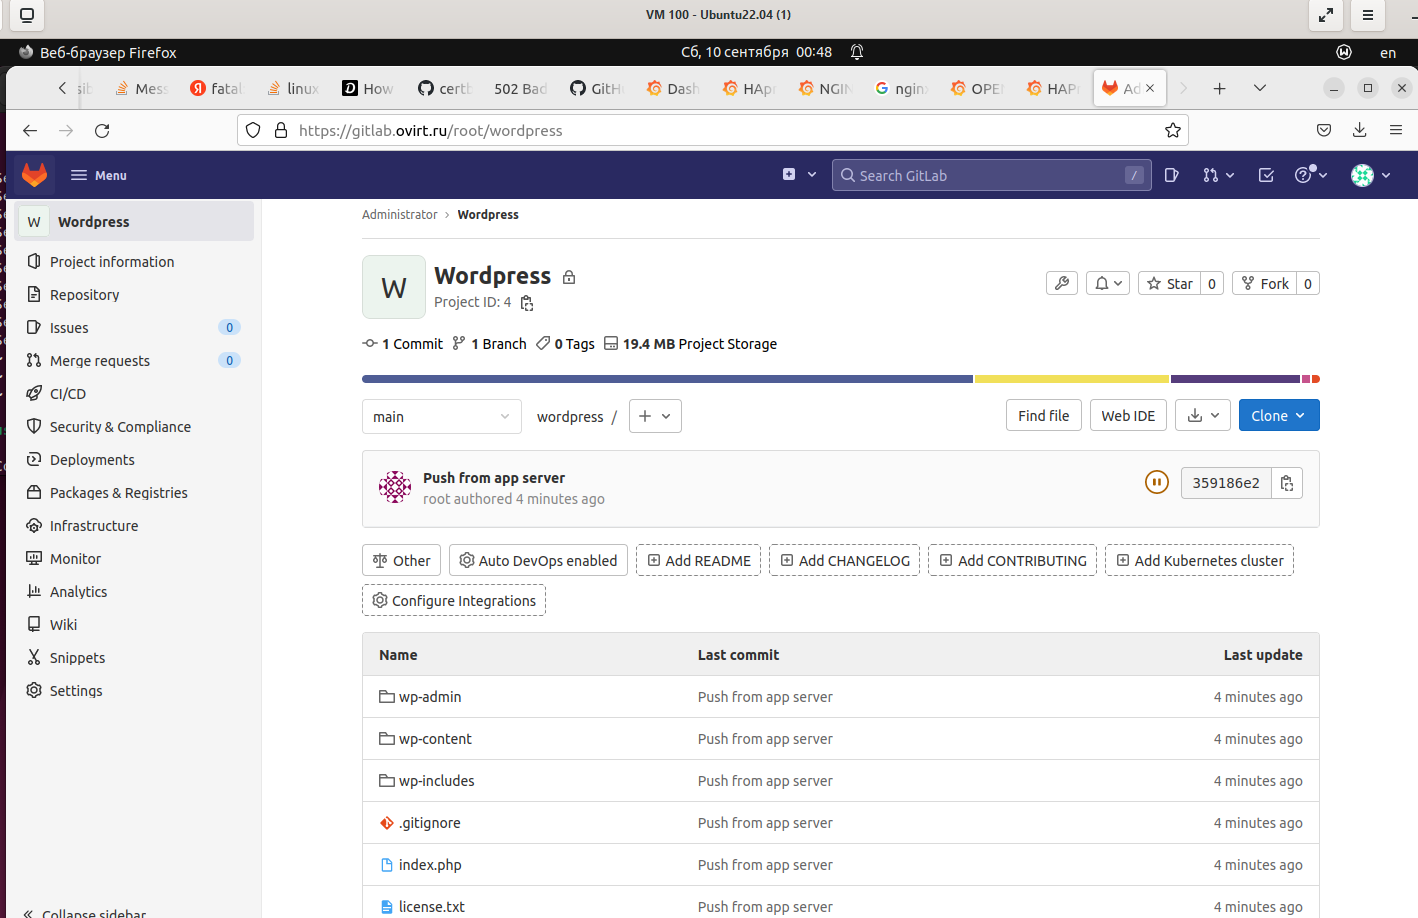Click the yellow segment of language bar
The height and width of the screenshot is (918, 1418).
pyautogui.click(x=1072, y=379)
